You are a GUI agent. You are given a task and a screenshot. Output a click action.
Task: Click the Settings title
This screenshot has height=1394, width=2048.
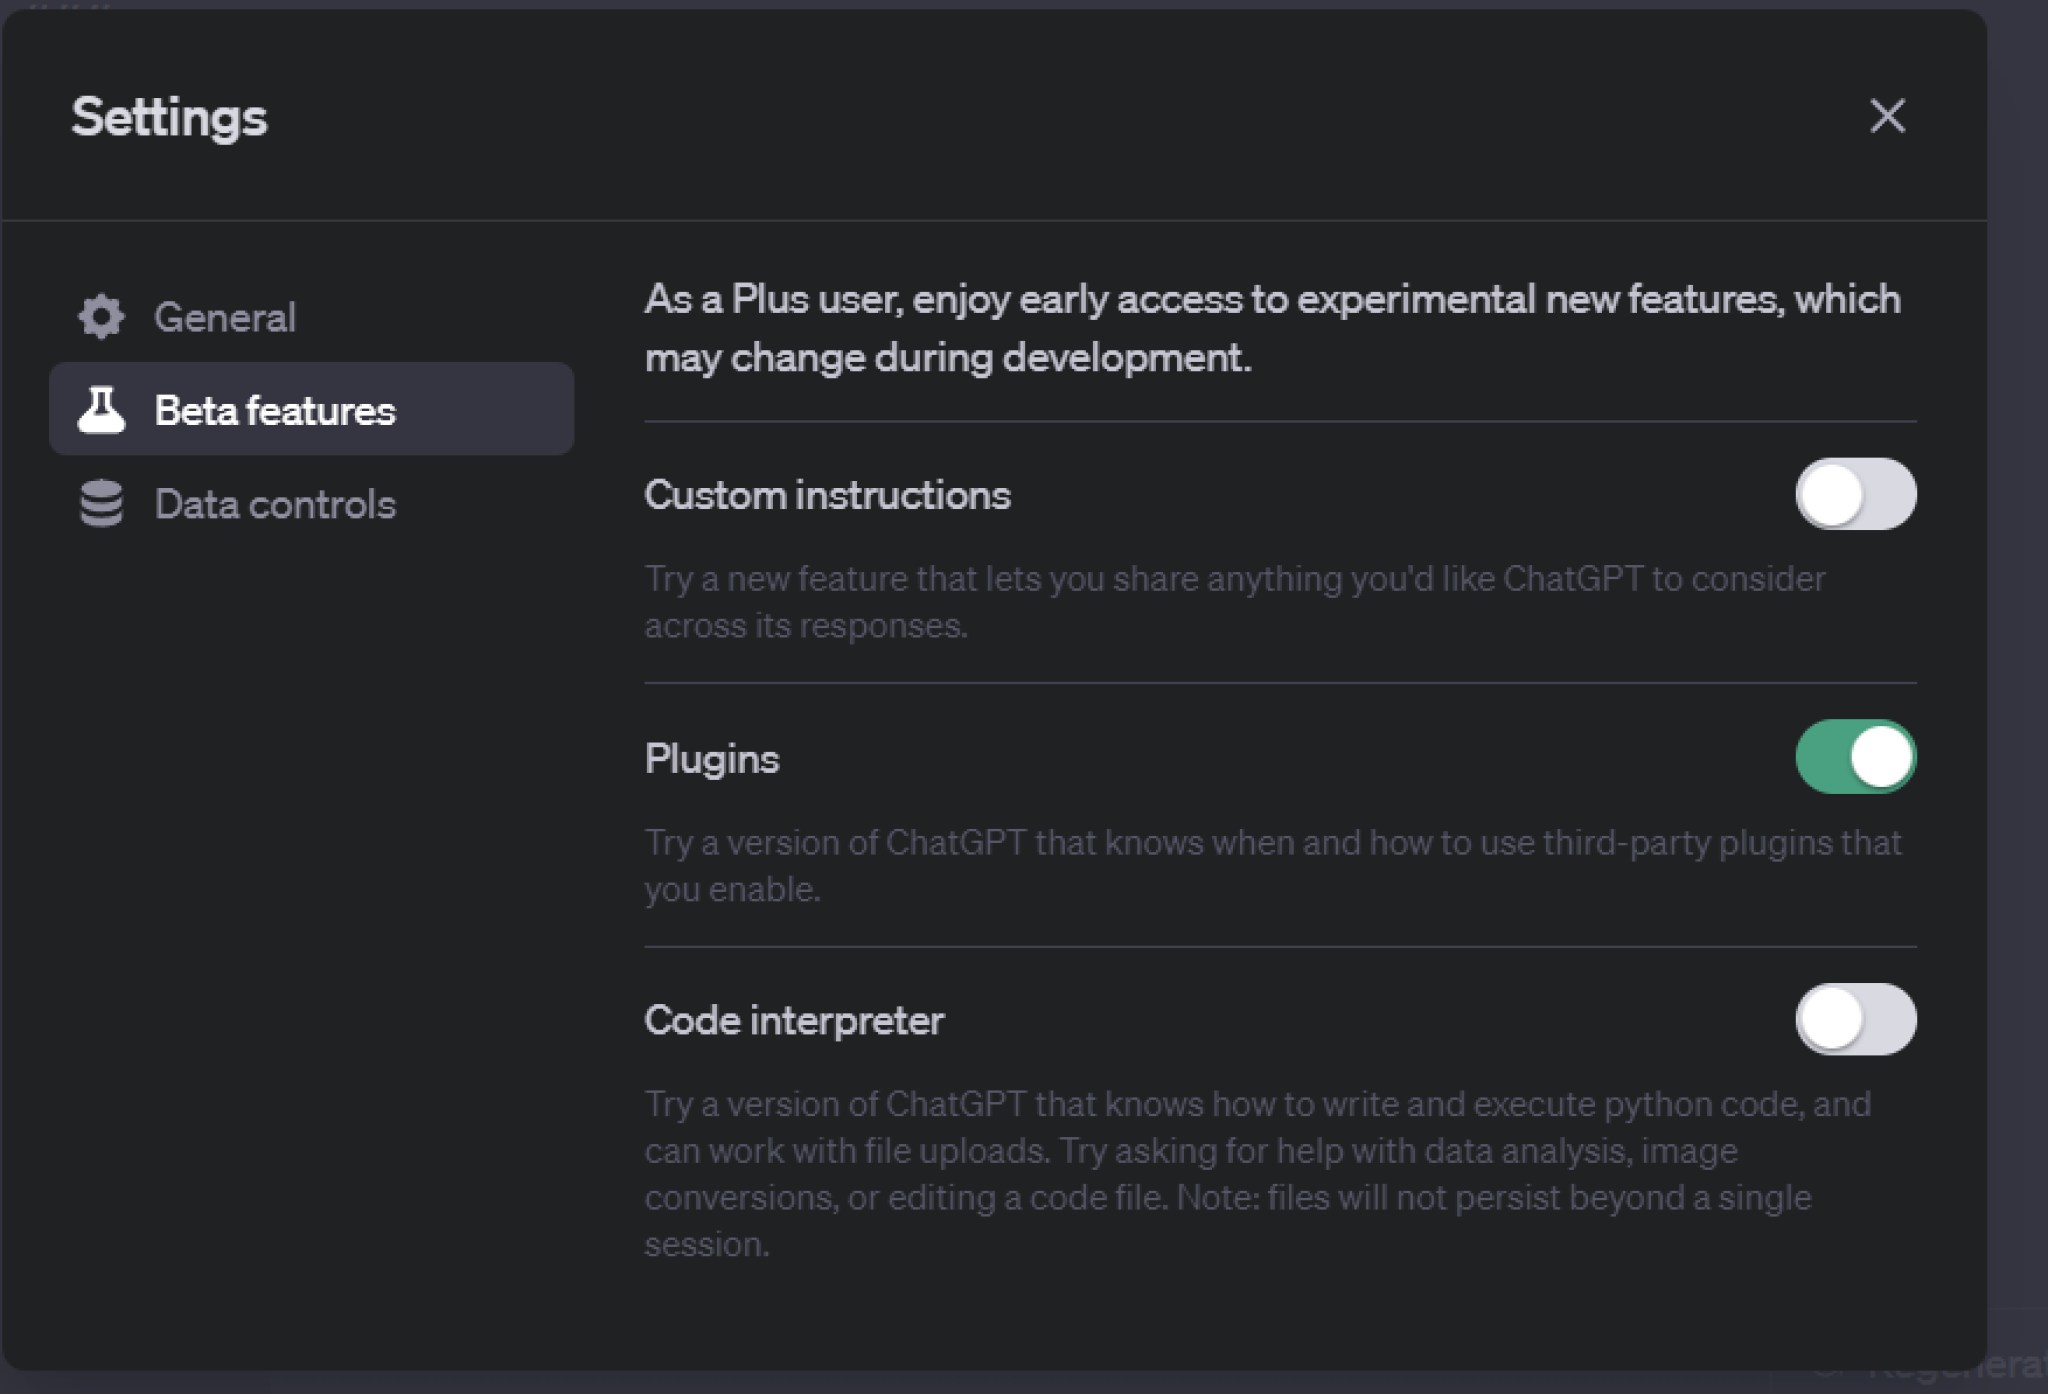point(168,116)
